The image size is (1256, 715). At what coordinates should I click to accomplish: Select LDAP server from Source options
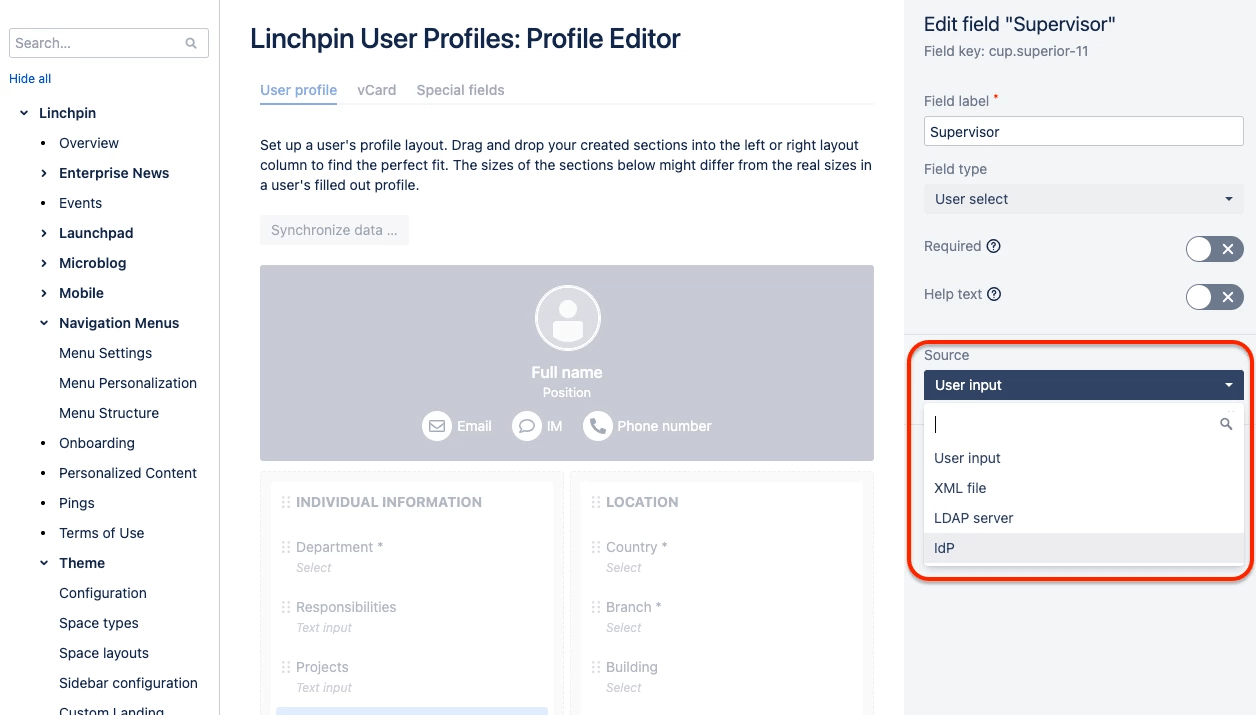coord(973,518)
